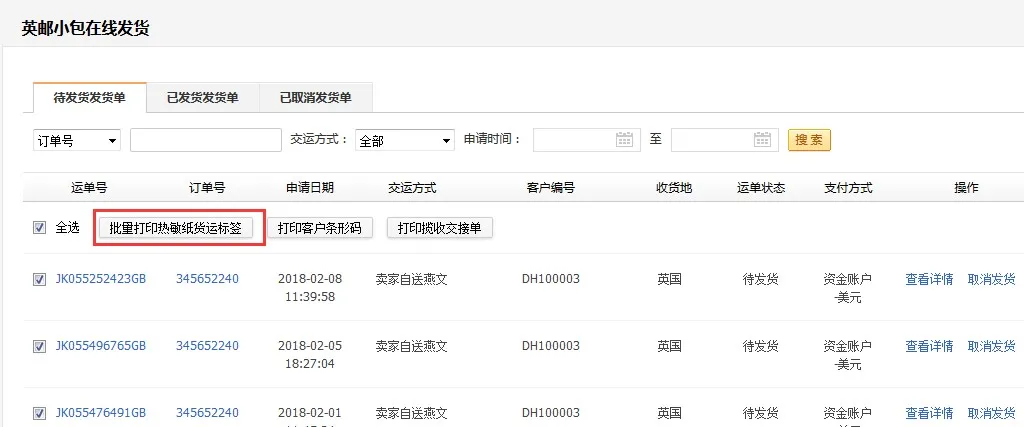Click DH100003 in JK055496765GB row

tap(551, 346)
